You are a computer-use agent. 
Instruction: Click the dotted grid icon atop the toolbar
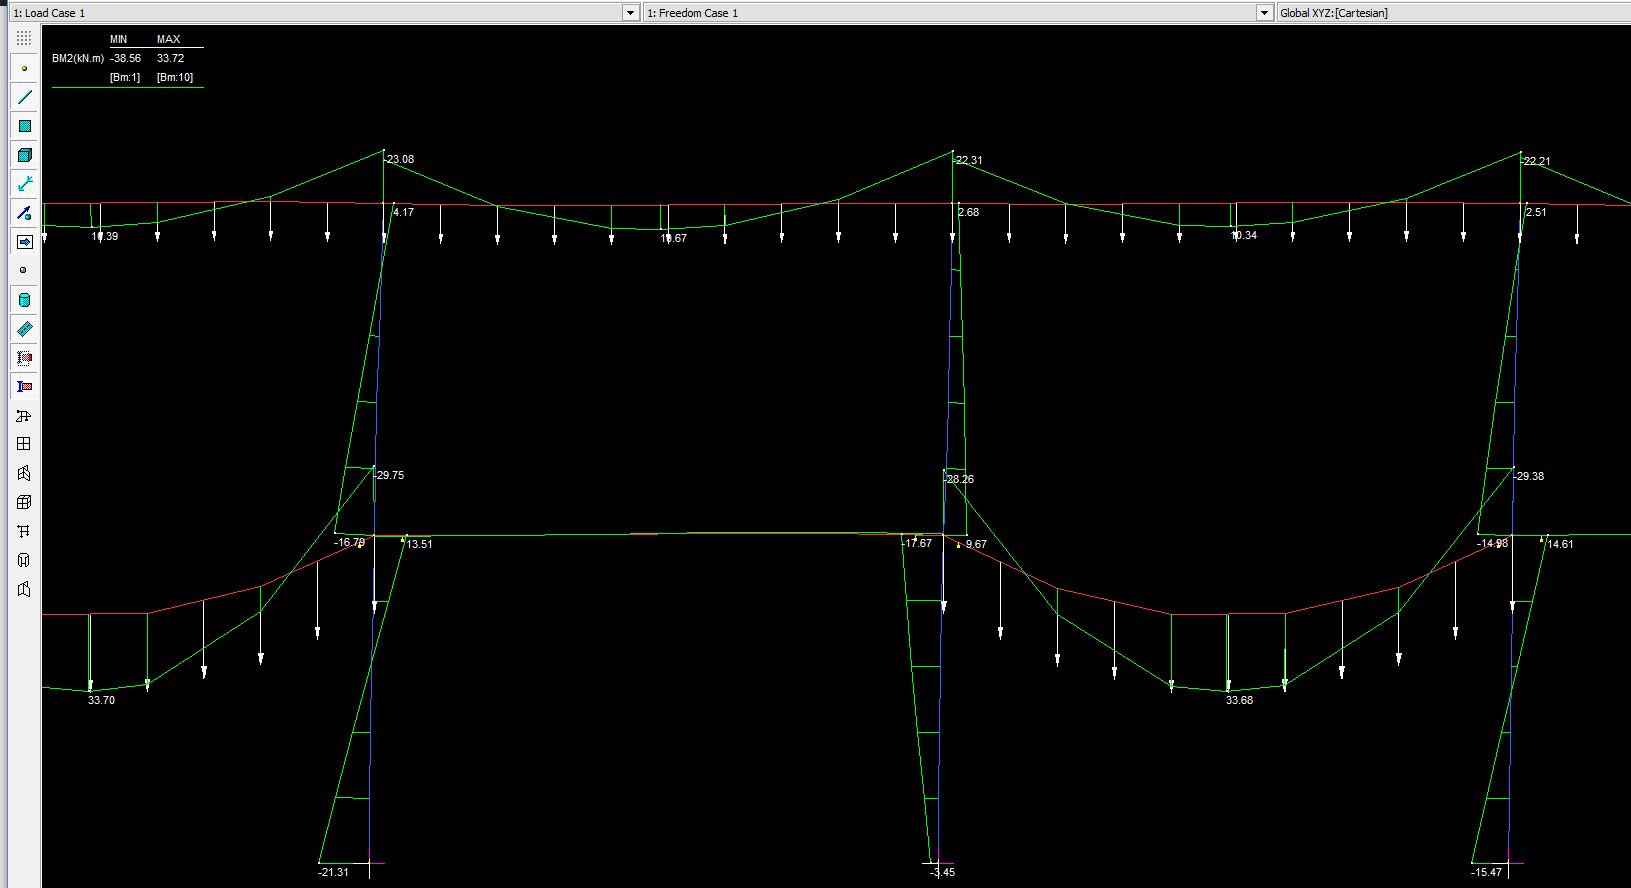24,38
